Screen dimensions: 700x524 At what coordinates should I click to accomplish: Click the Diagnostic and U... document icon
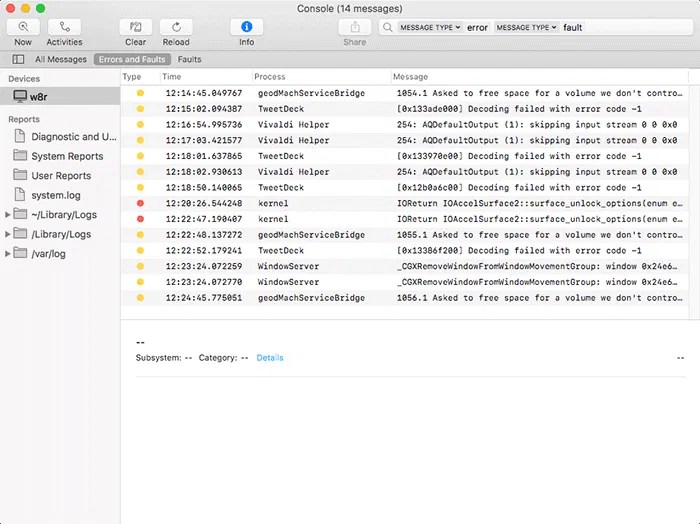(20, 136)
